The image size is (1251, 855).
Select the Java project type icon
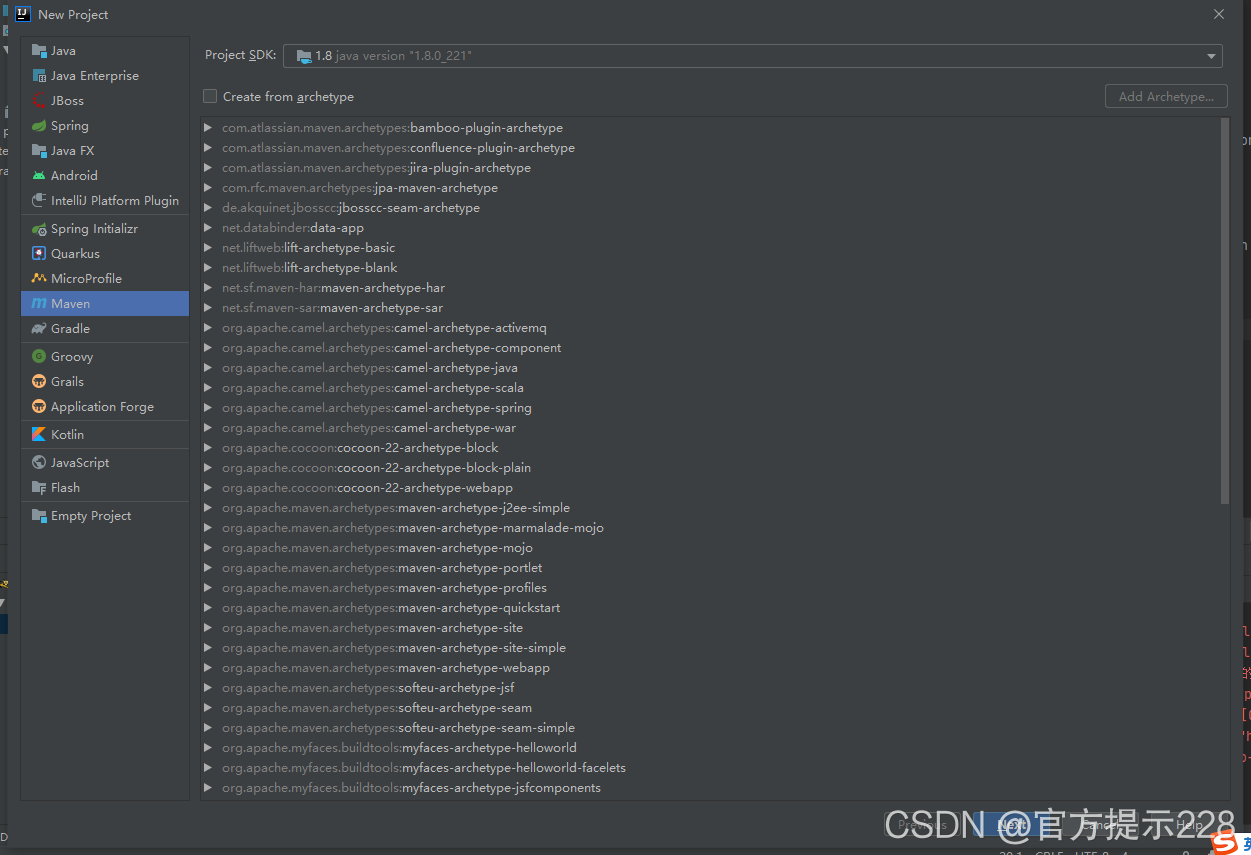point(39,51)
